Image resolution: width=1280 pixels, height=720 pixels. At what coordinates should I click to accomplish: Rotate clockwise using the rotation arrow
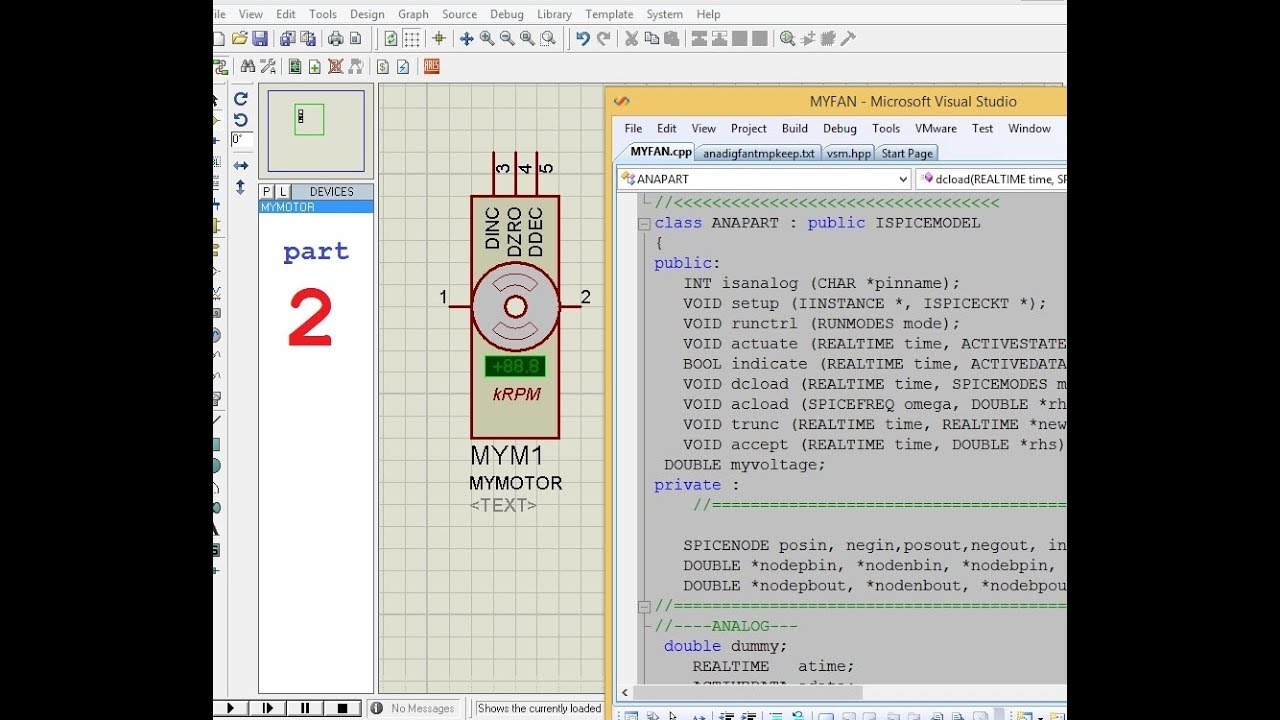[x=241, y=98]
